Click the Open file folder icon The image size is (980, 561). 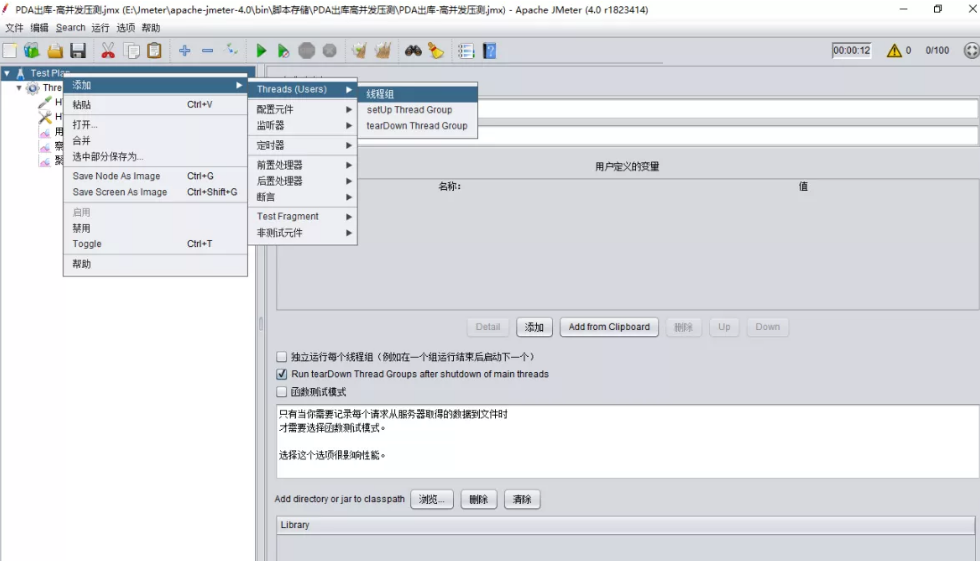(x=55, y=51)
